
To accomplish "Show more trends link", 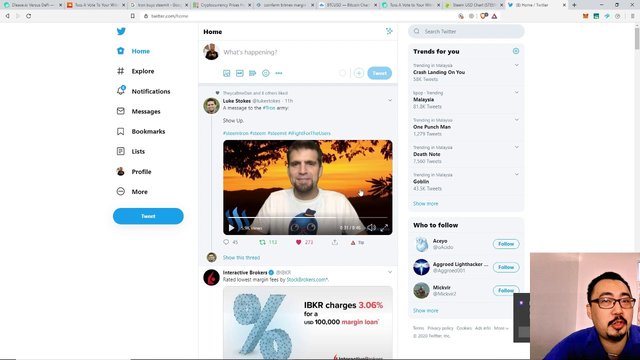I will [425, 203].
